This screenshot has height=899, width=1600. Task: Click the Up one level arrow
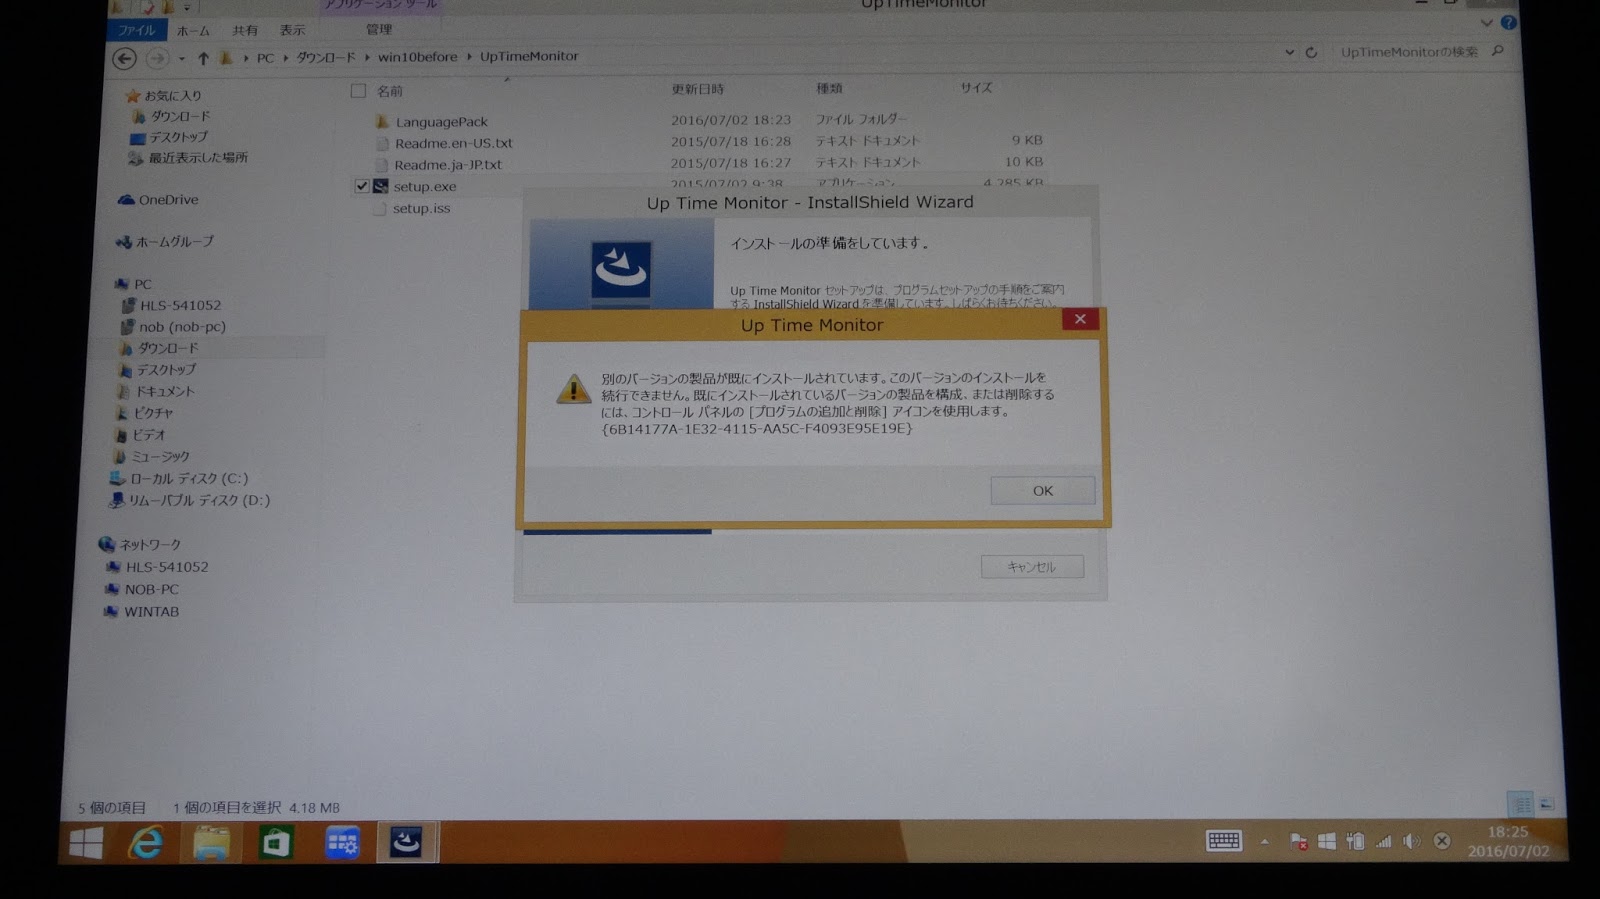[203, 58]
